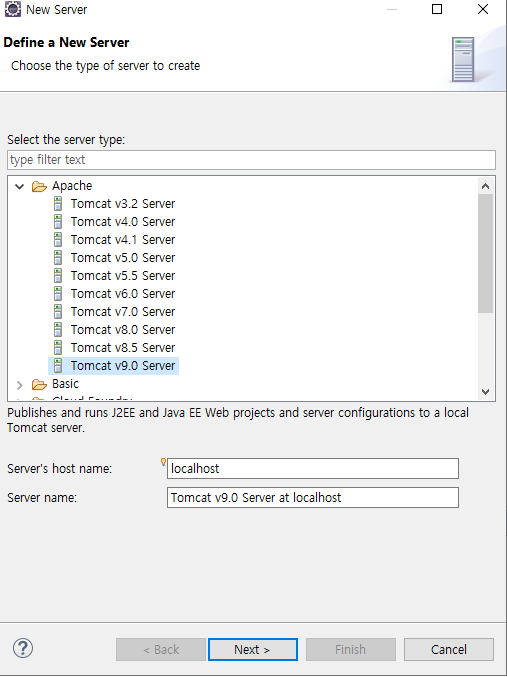Select Tomcat v9.0 Server text
The image size is (507, 677).
click(x=123, y=366)
